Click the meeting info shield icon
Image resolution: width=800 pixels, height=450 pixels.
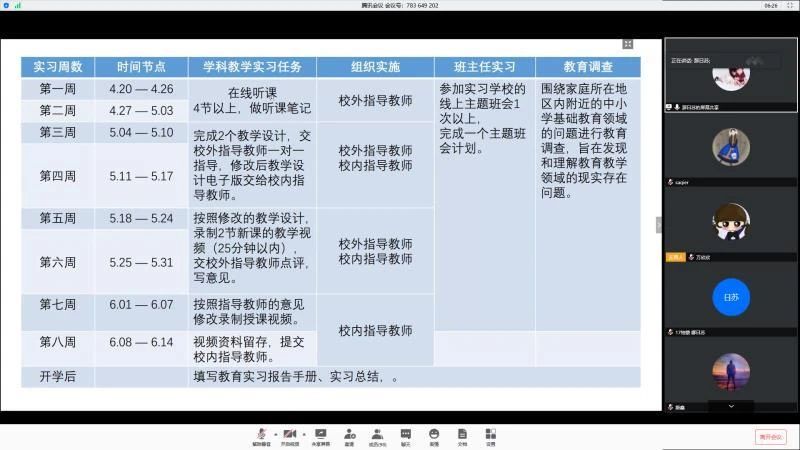pyautogui.click(x=6, y=5)
